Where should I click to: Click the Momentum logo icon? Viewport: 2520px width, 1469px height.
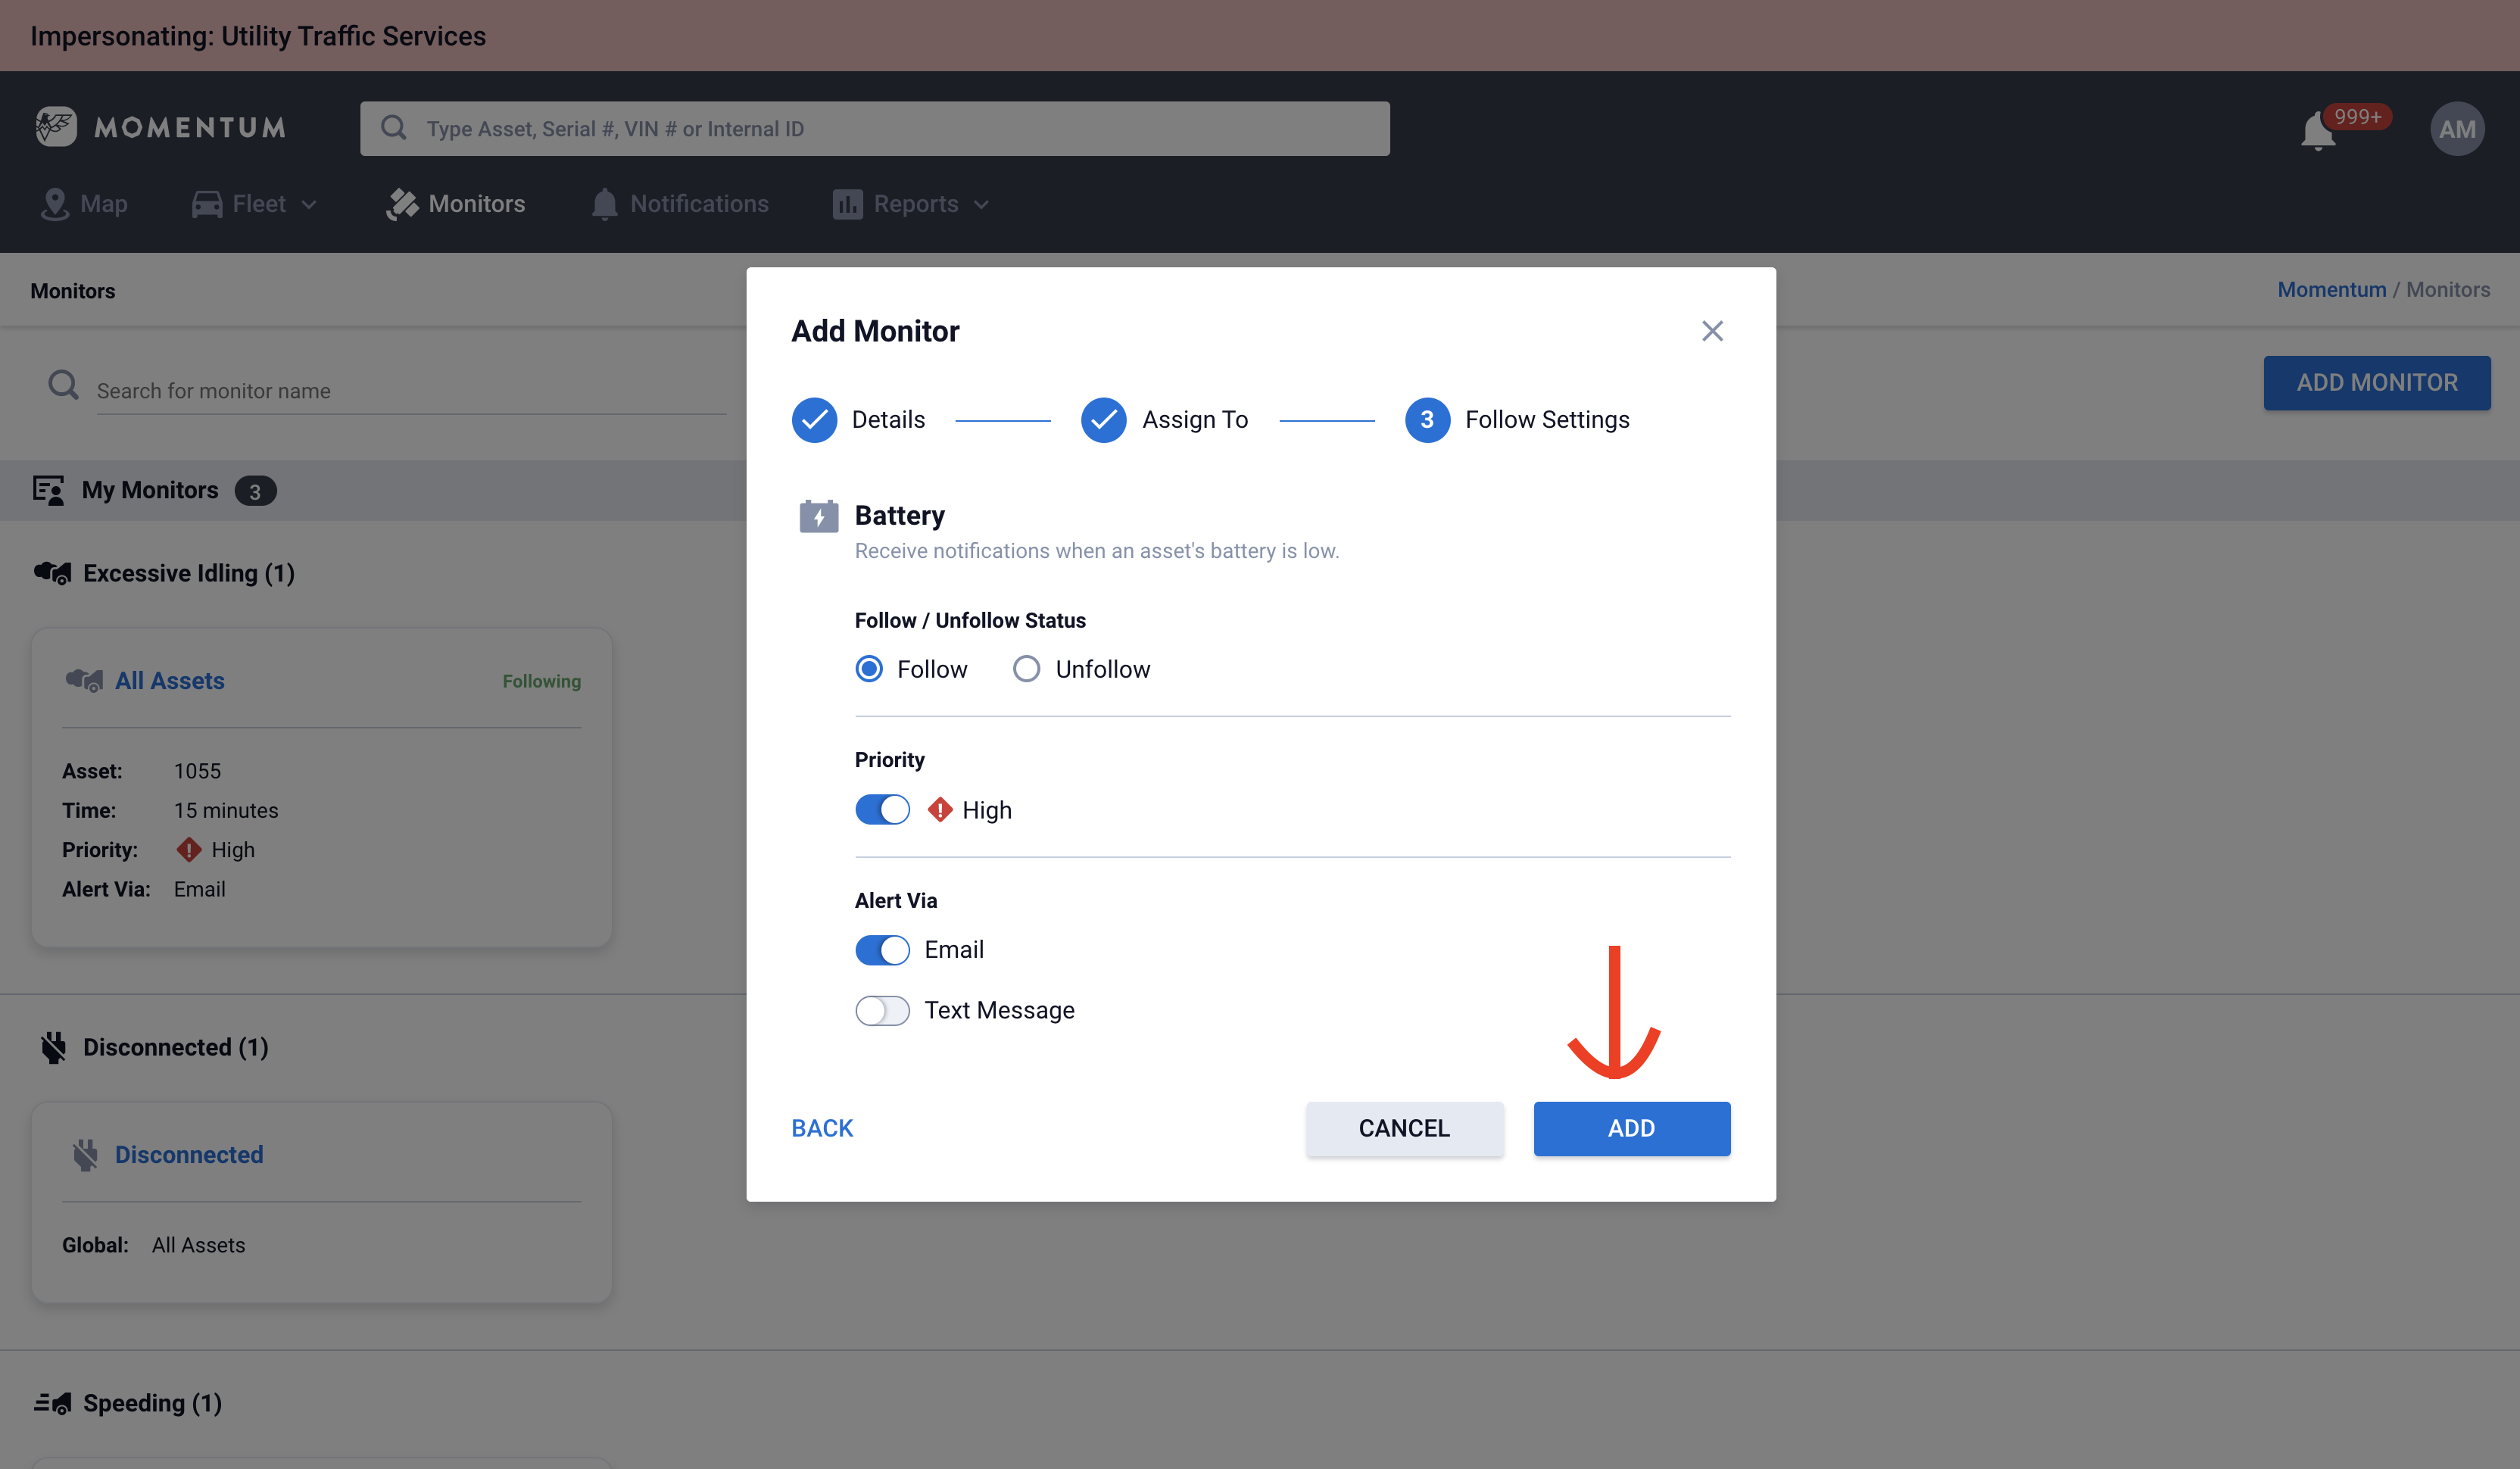56,127
